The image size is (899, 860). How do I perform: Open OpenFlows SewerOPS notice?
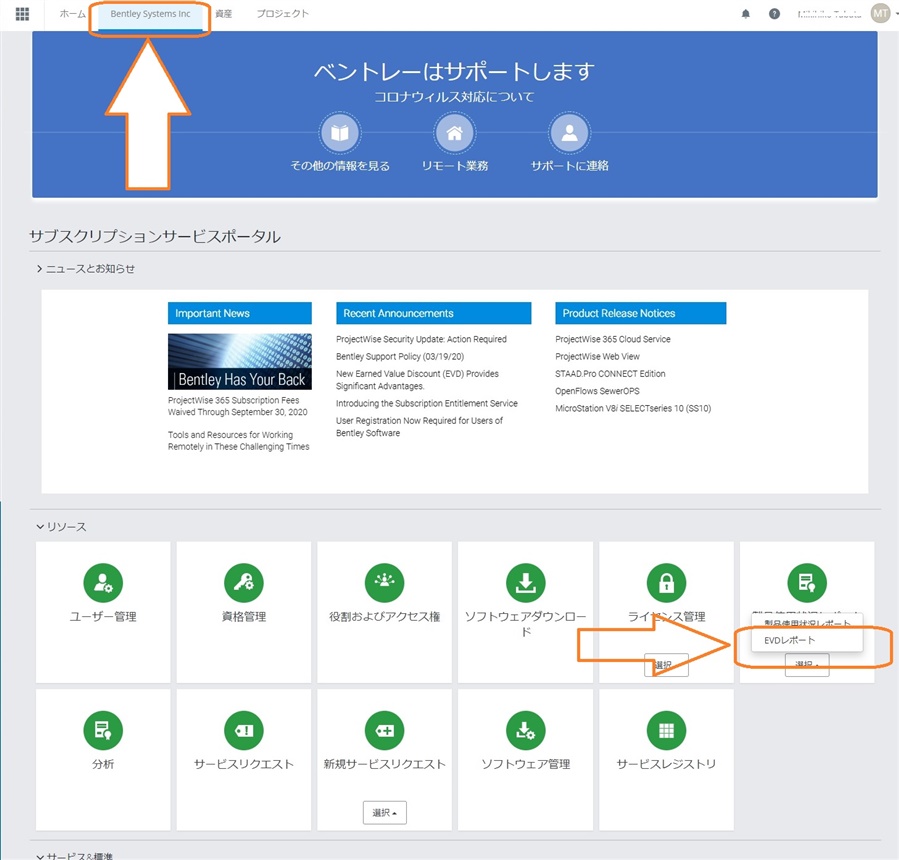pyautogui.click(x=597, y=391)
